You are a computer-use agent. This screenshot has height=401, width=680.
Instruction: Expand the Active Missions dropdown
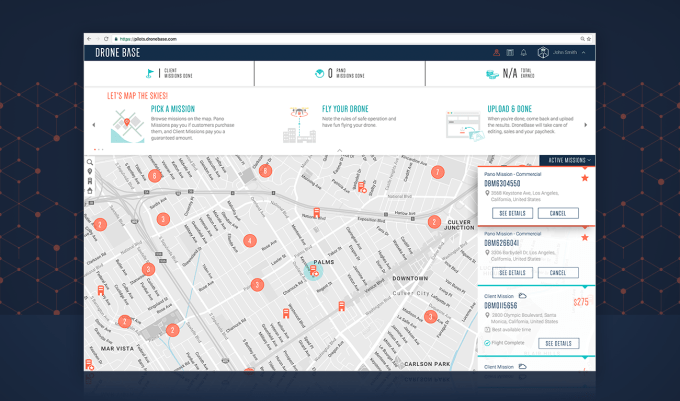click(x=567, y=160)
